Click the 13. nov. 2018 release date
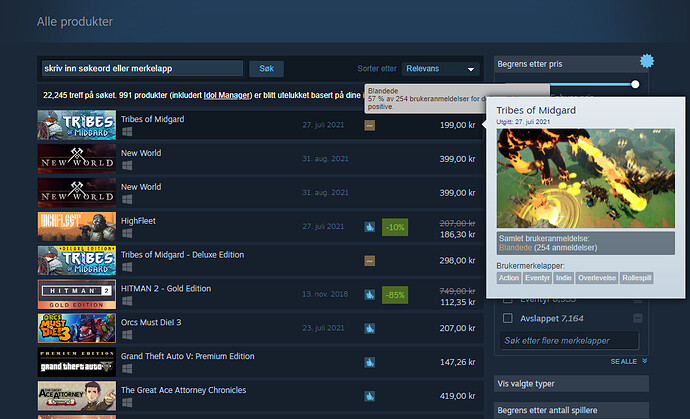This screenshot has width=690, height=419. [325, 294]
